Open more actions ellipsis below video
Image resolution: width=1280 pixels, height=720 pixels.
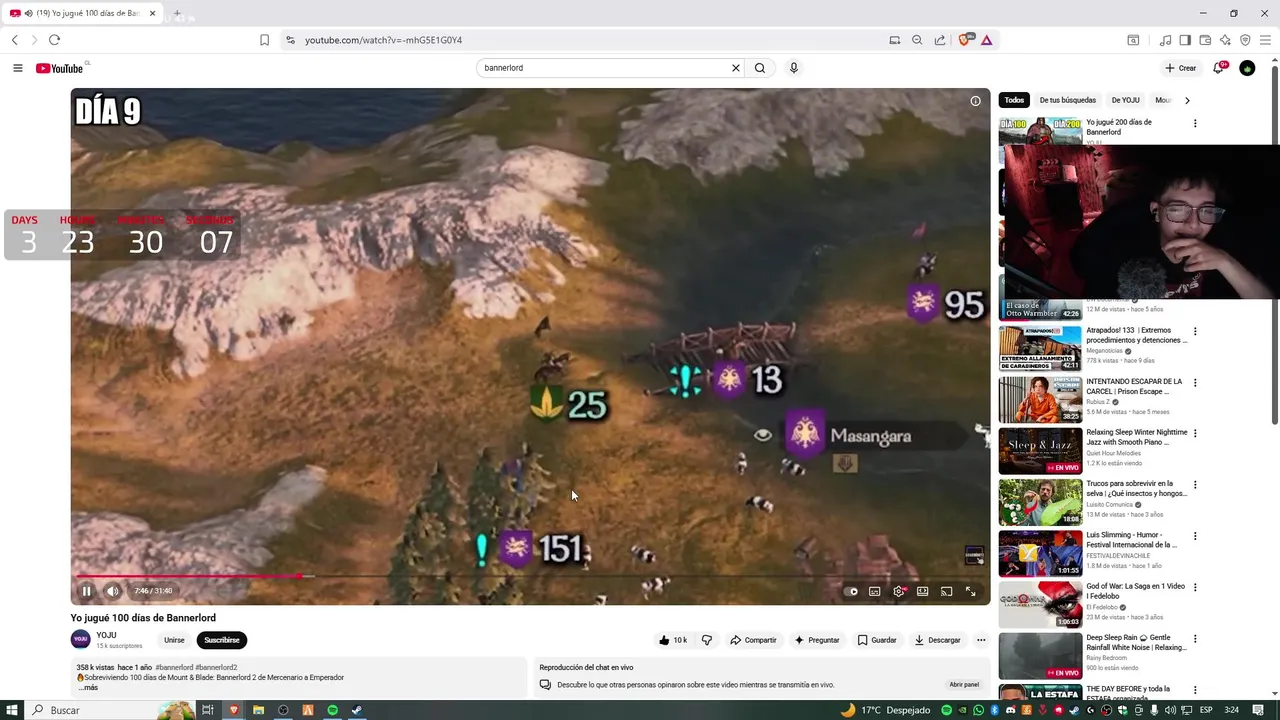pos(981,640)
